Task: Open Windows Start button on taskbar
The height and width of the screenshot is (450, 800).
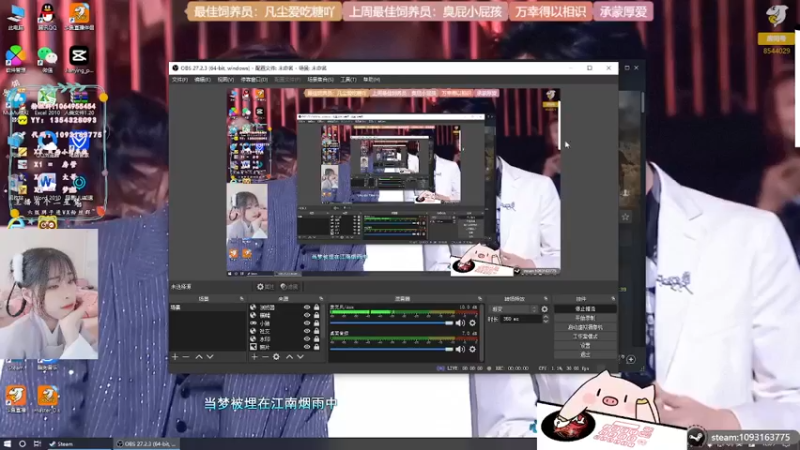Action: tap(8, 444)
